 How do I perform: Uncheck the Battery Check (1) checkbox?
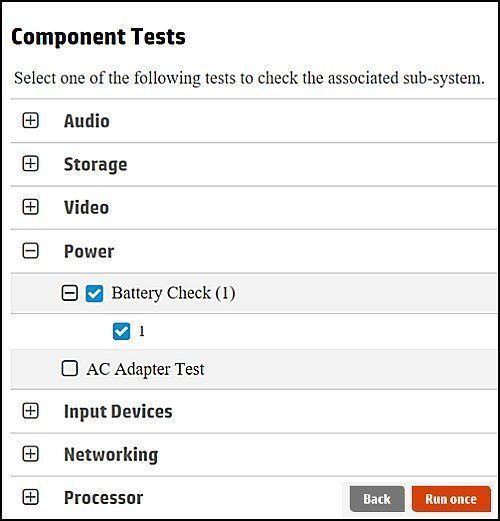94,293
